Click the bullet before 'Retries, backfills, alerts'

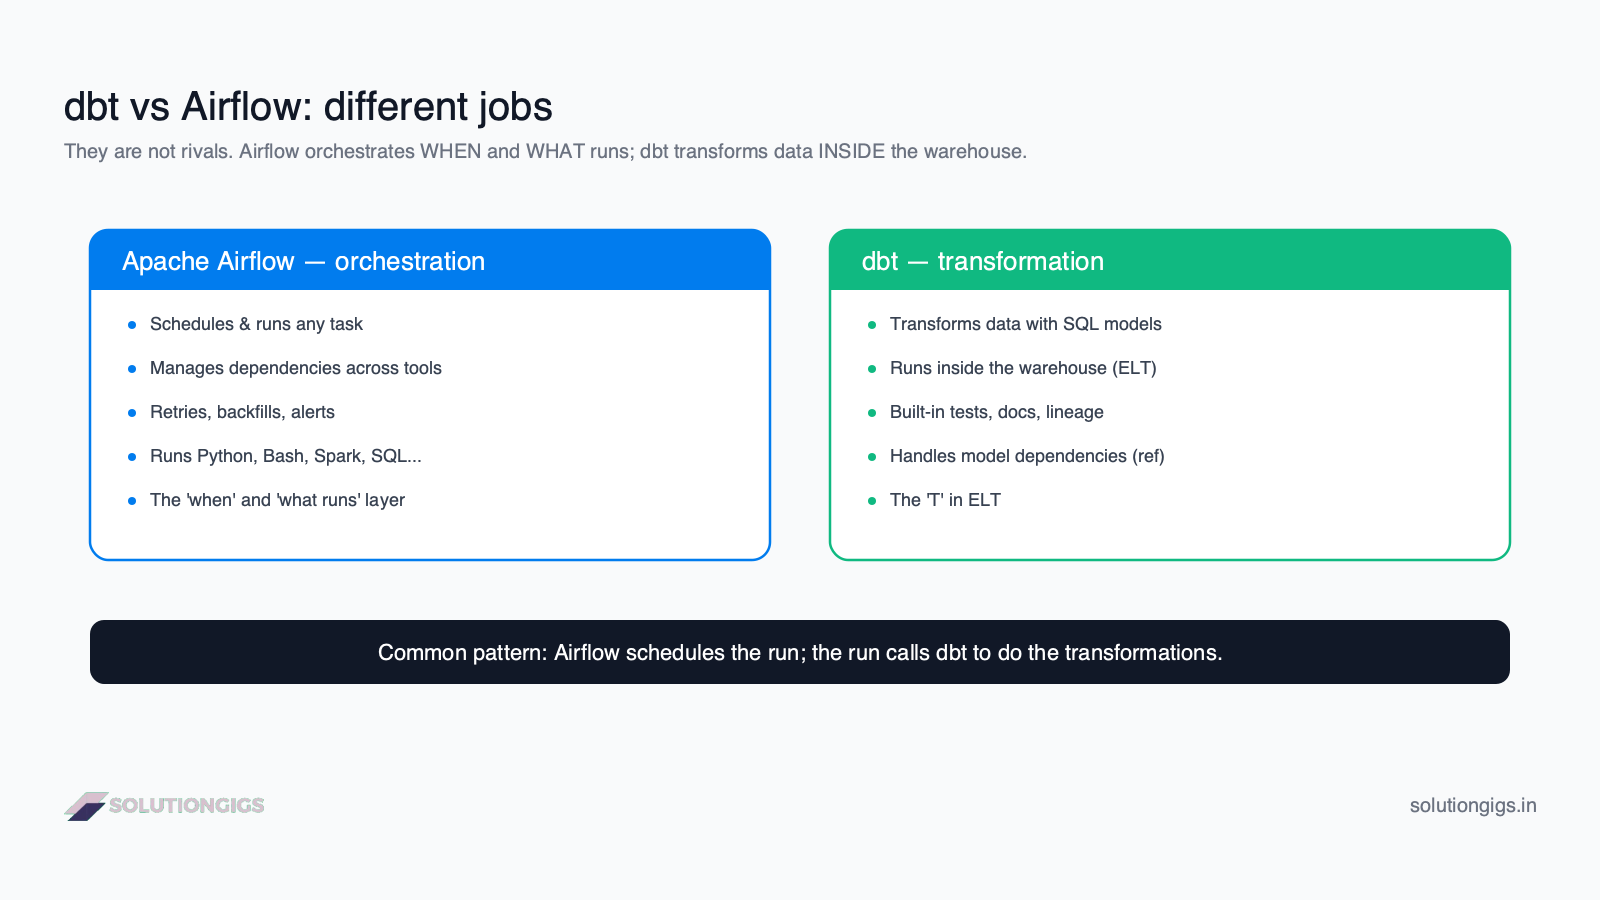[132, 413]
